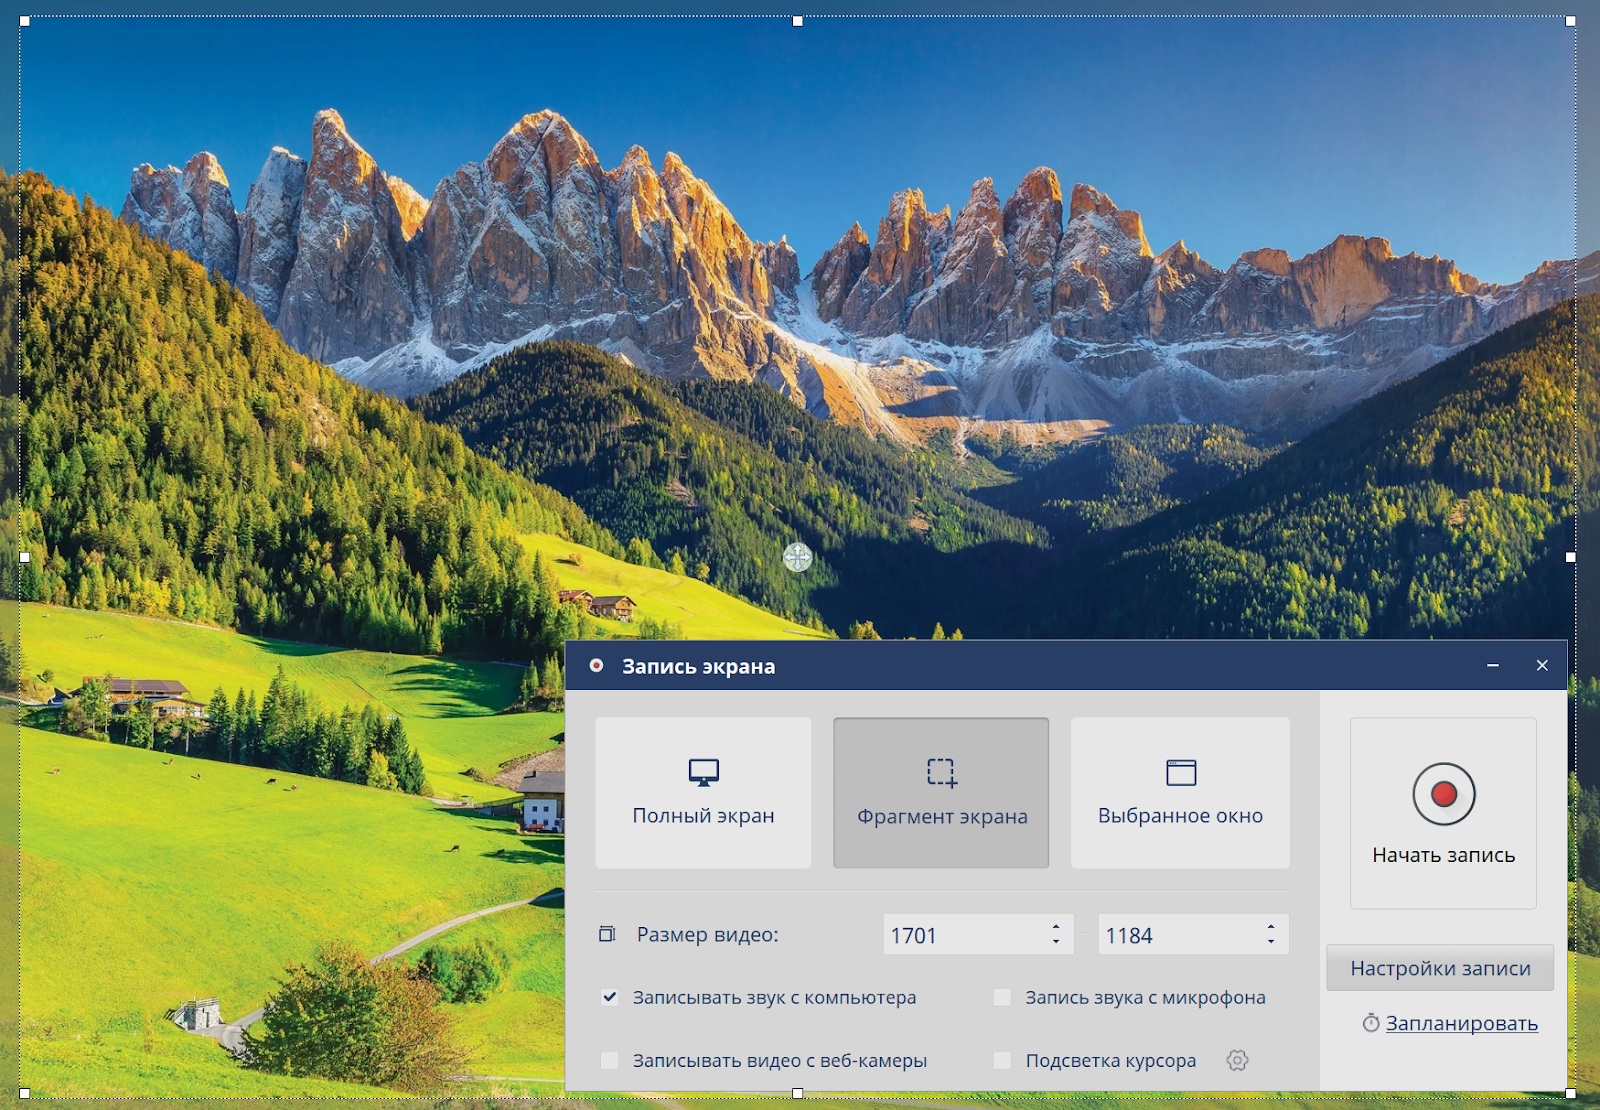Click the video size icon
The width and height of the screenshot is (1600, 1110).
tap(607, 934)
